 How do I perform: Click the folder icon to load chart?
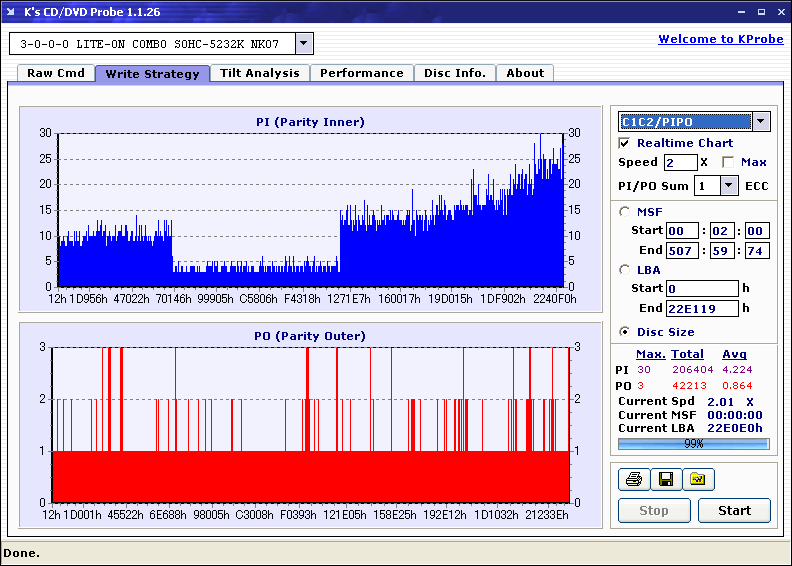pos(698,480)
